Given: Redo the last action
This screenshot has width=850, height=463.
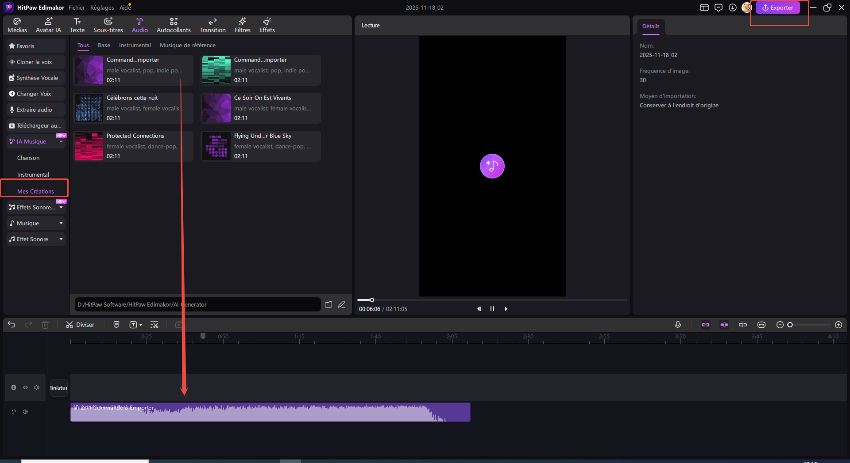Looking at the screenshot, I should point(28,325).
